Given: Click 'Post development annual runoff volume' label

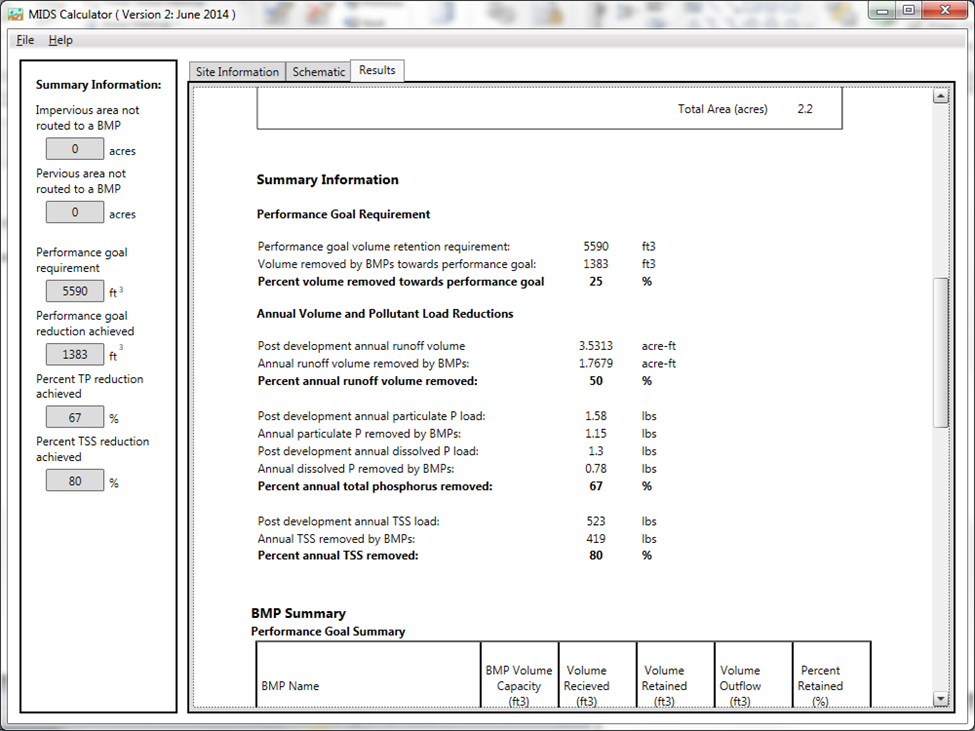Looking at the screenshot, I should 361,346.
